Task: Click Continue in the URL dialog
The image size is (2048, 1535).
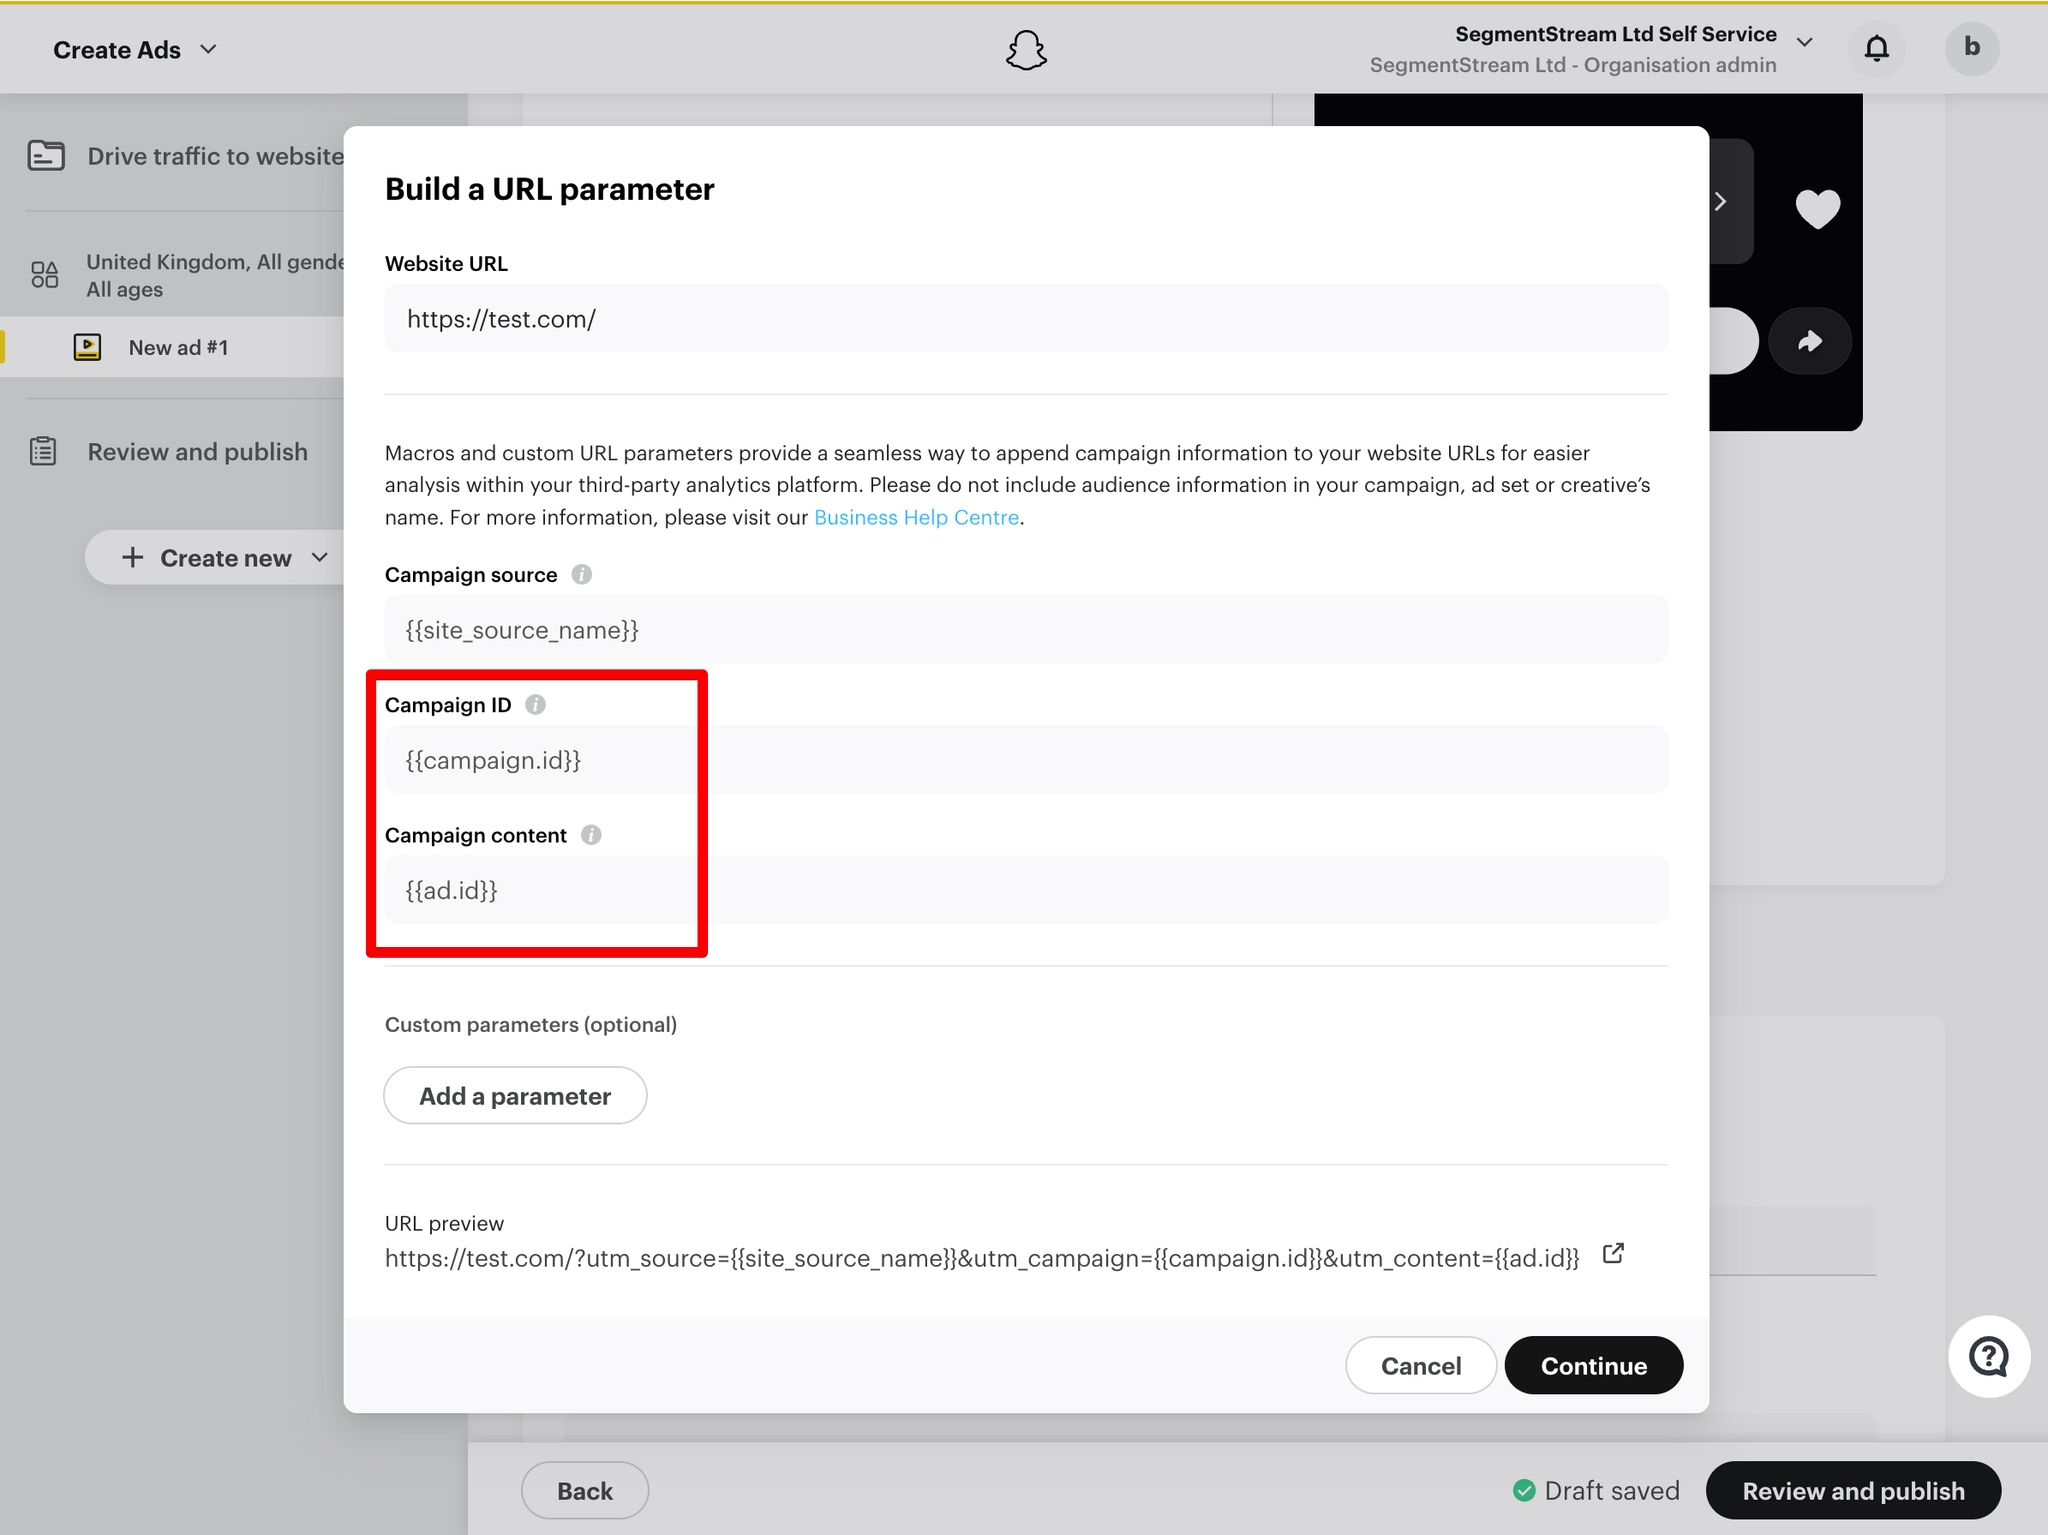Action: (x=1593, y=1365)
